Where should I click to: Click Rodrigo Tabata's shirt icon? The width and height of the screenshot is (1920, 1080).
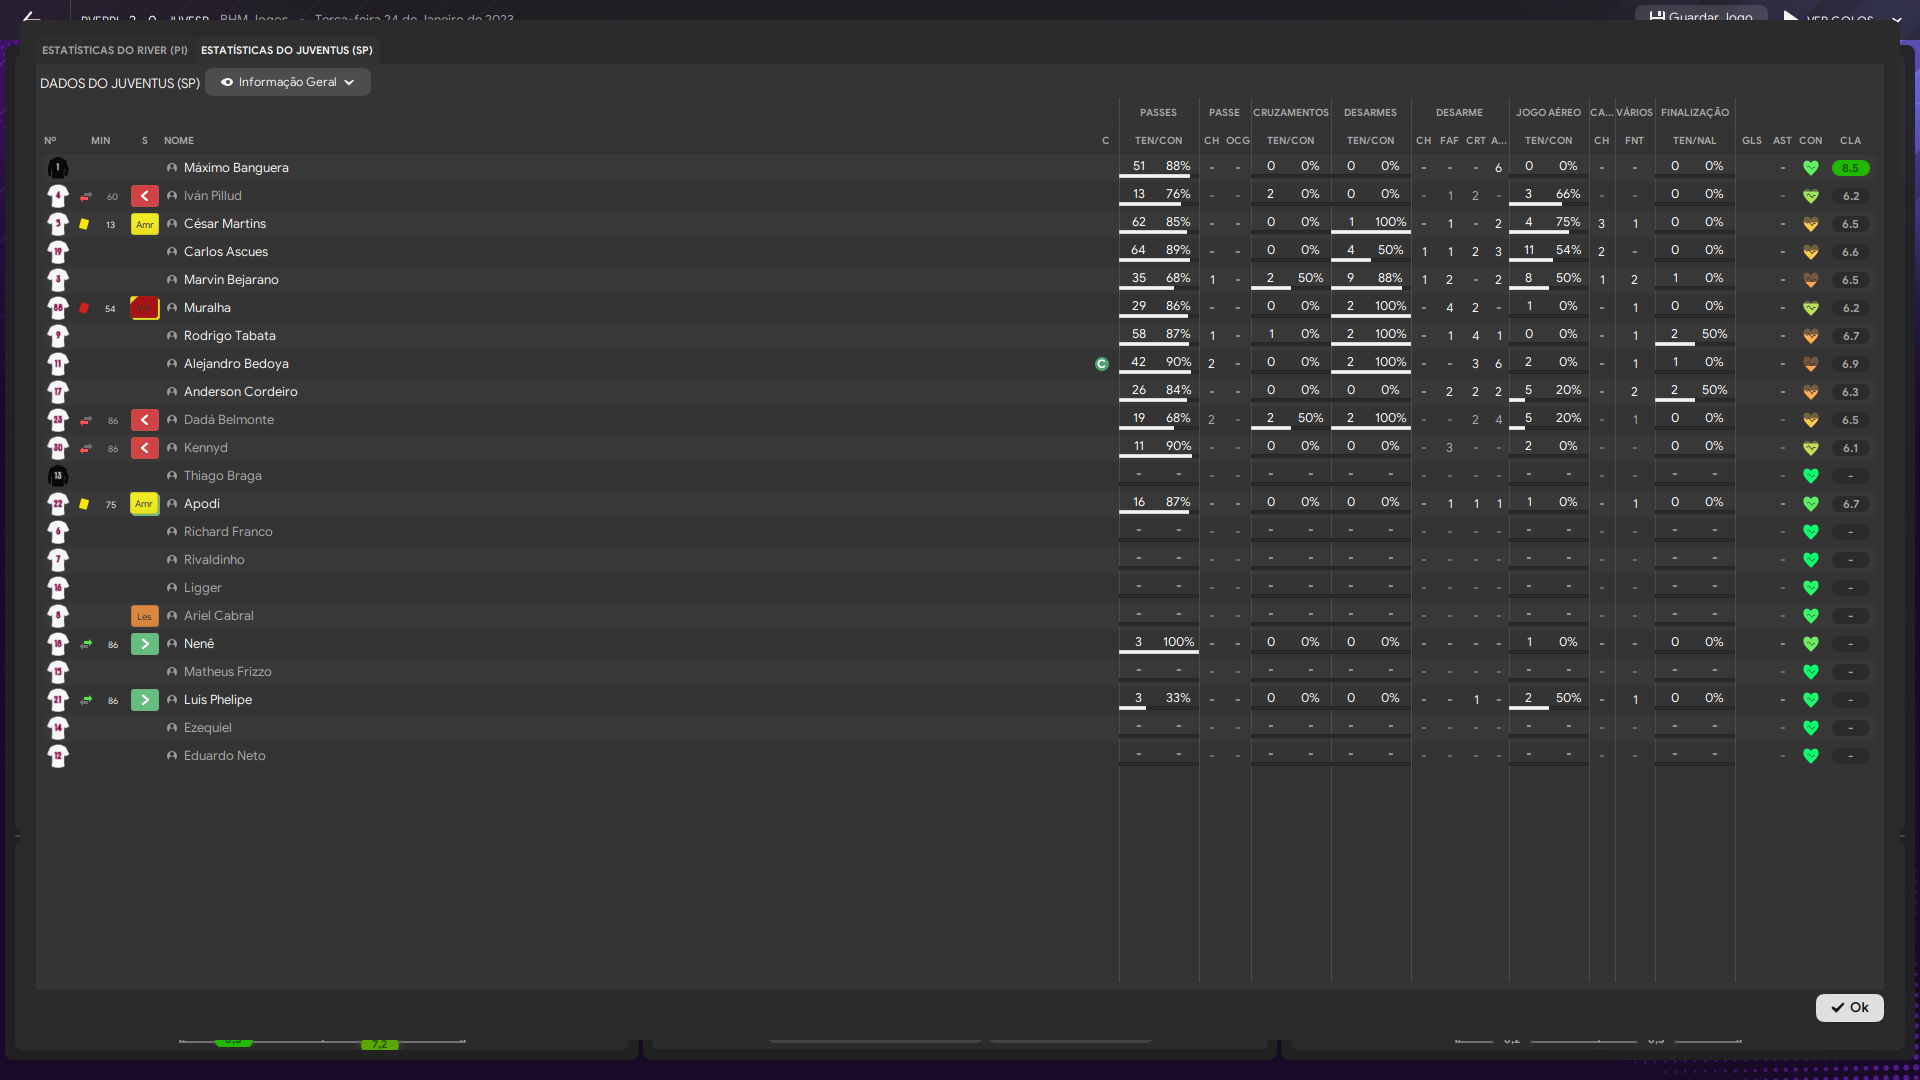tap(58, 336)
